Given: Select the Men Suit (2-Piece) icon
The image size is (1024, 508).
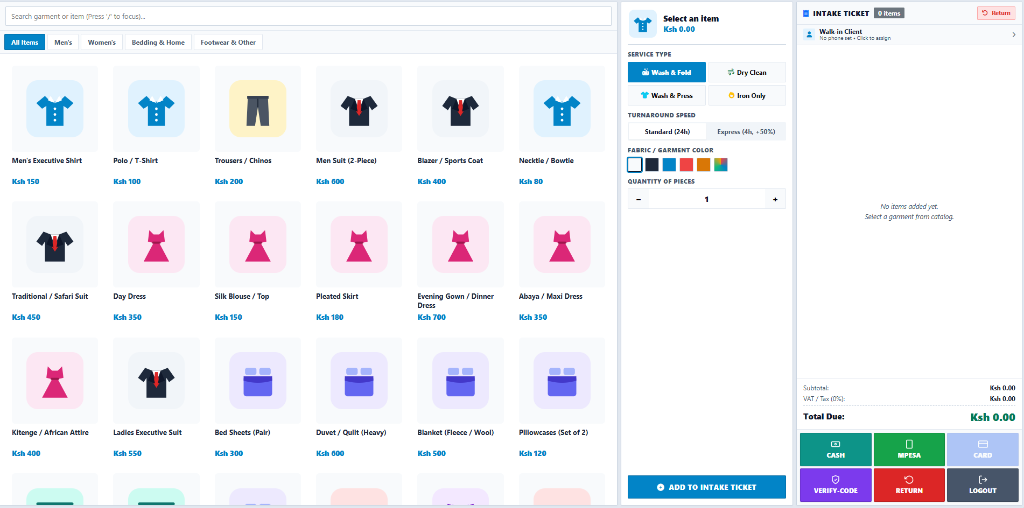Looking at the screenshot, I should tap(359, 108).
